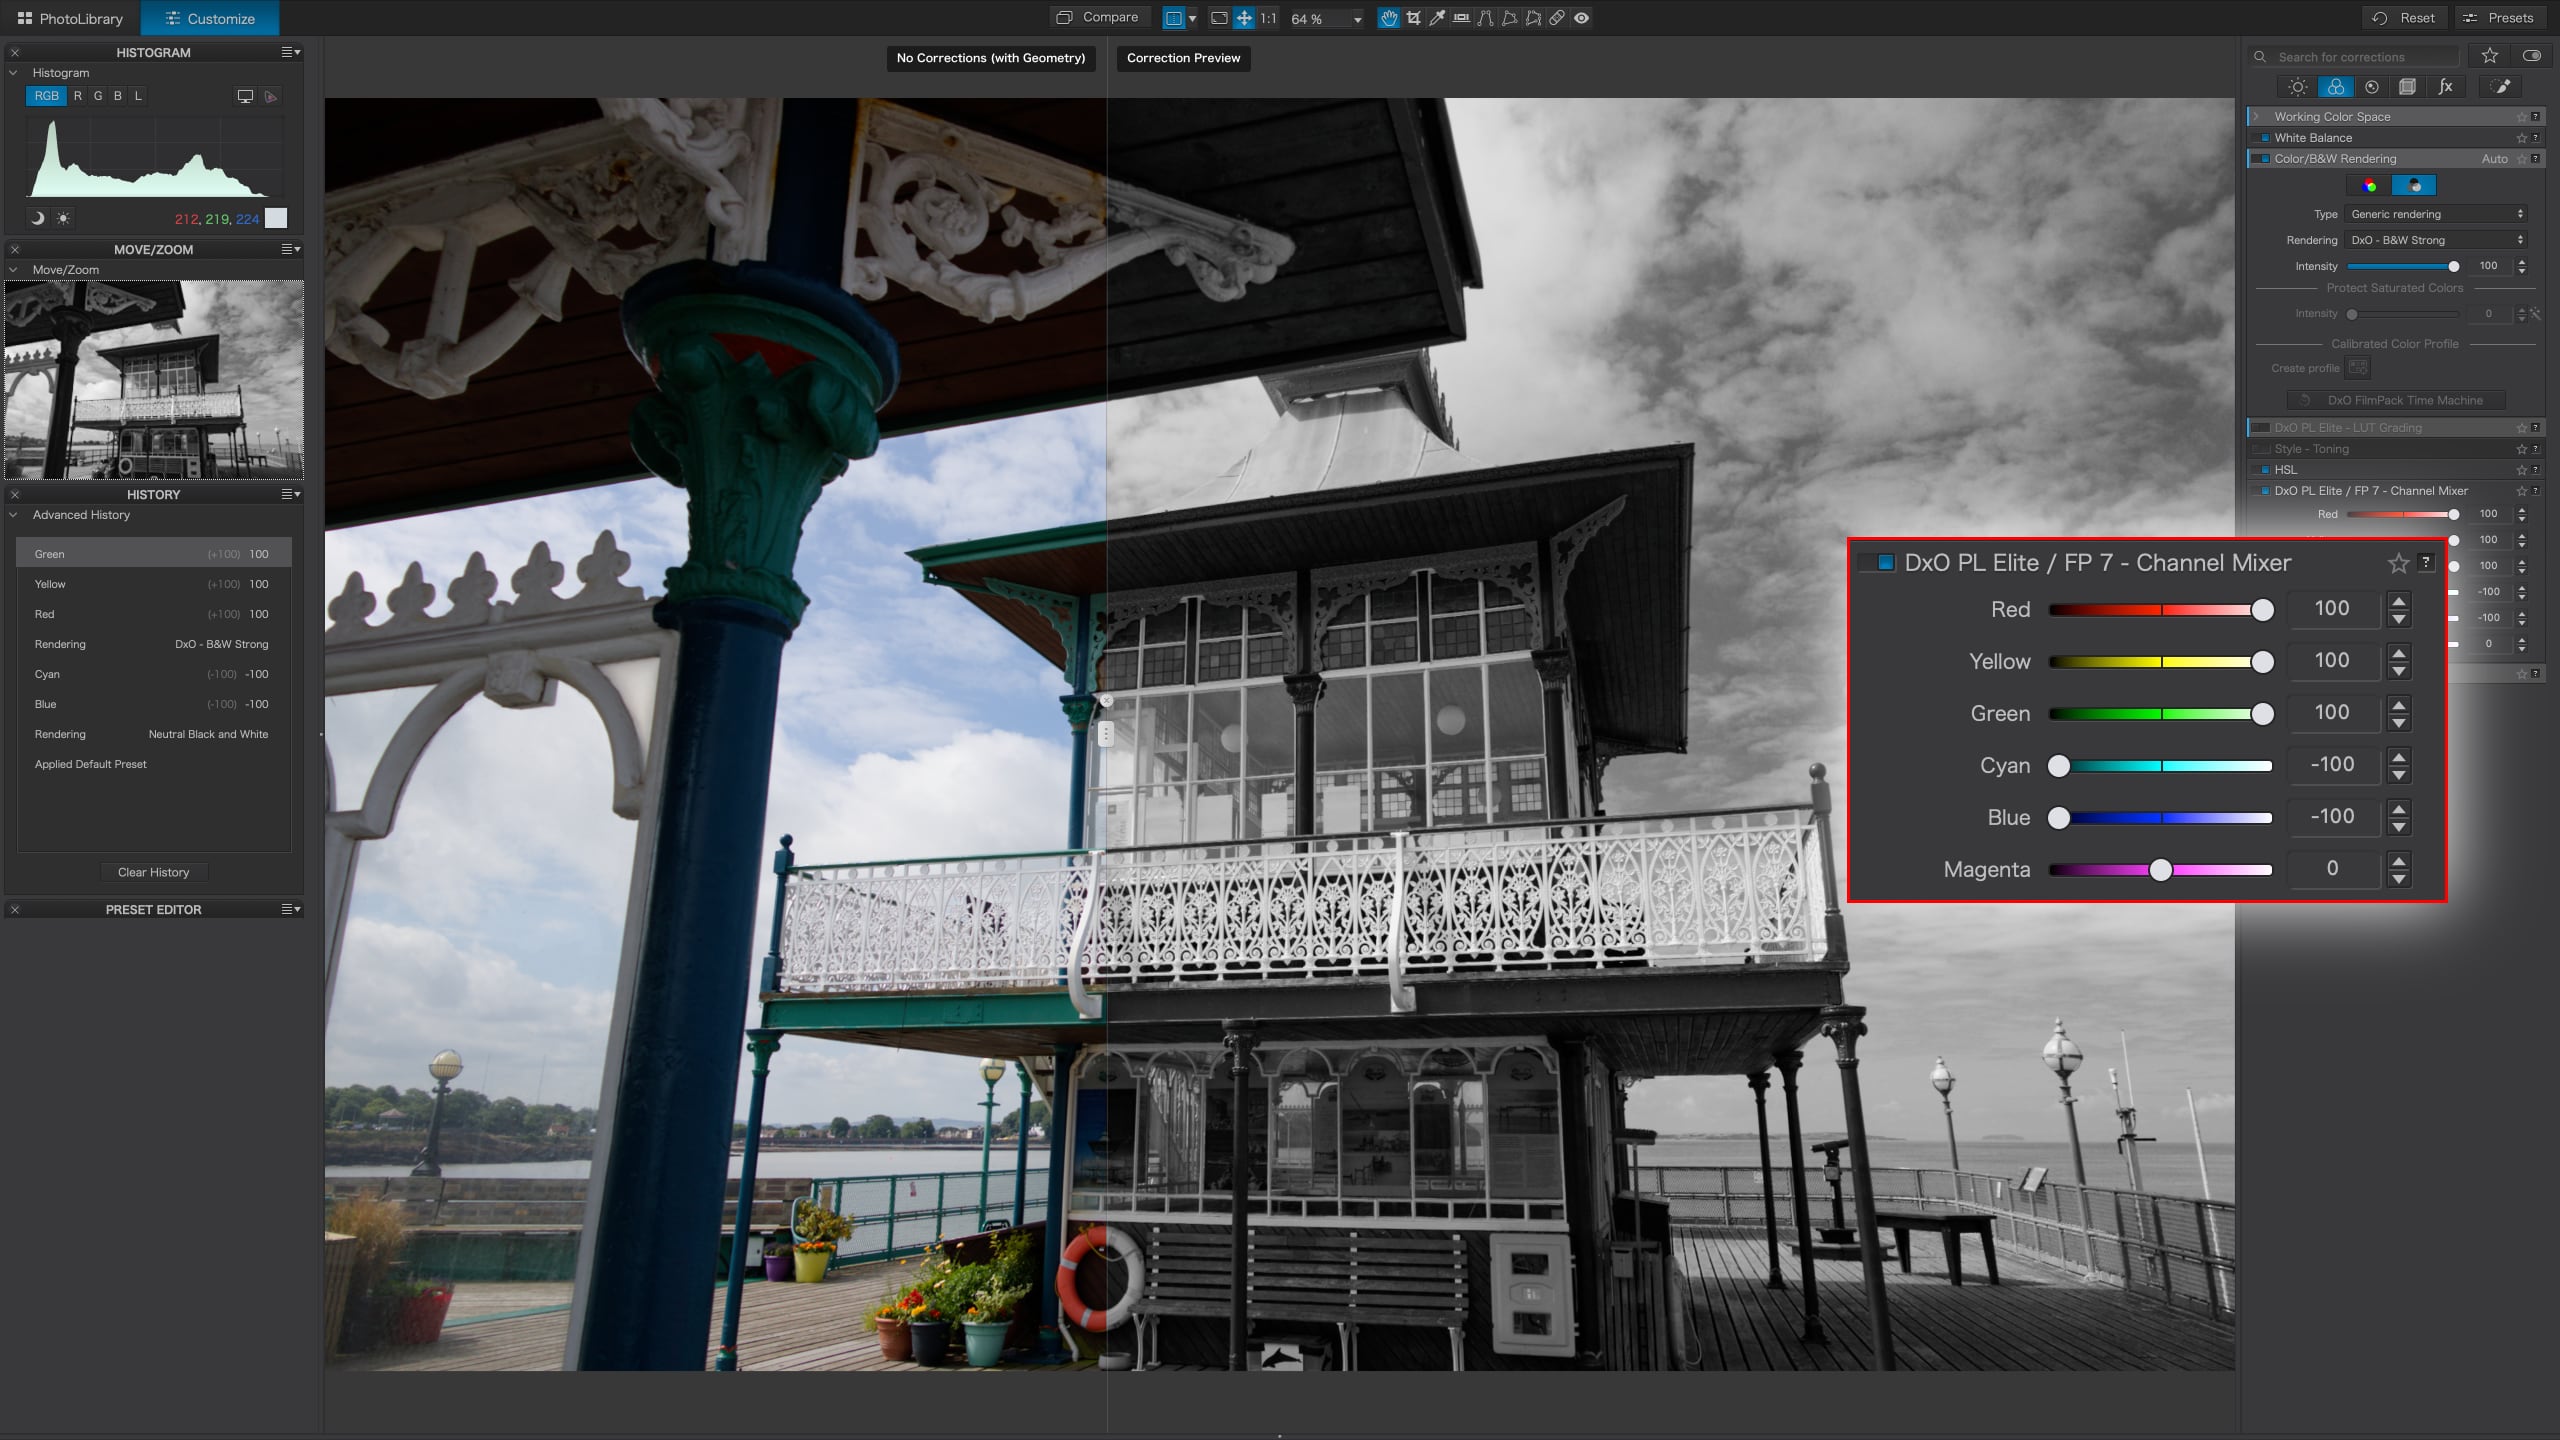
Task: Open the Geometry corrections category
Action: tap(2409, 87)
